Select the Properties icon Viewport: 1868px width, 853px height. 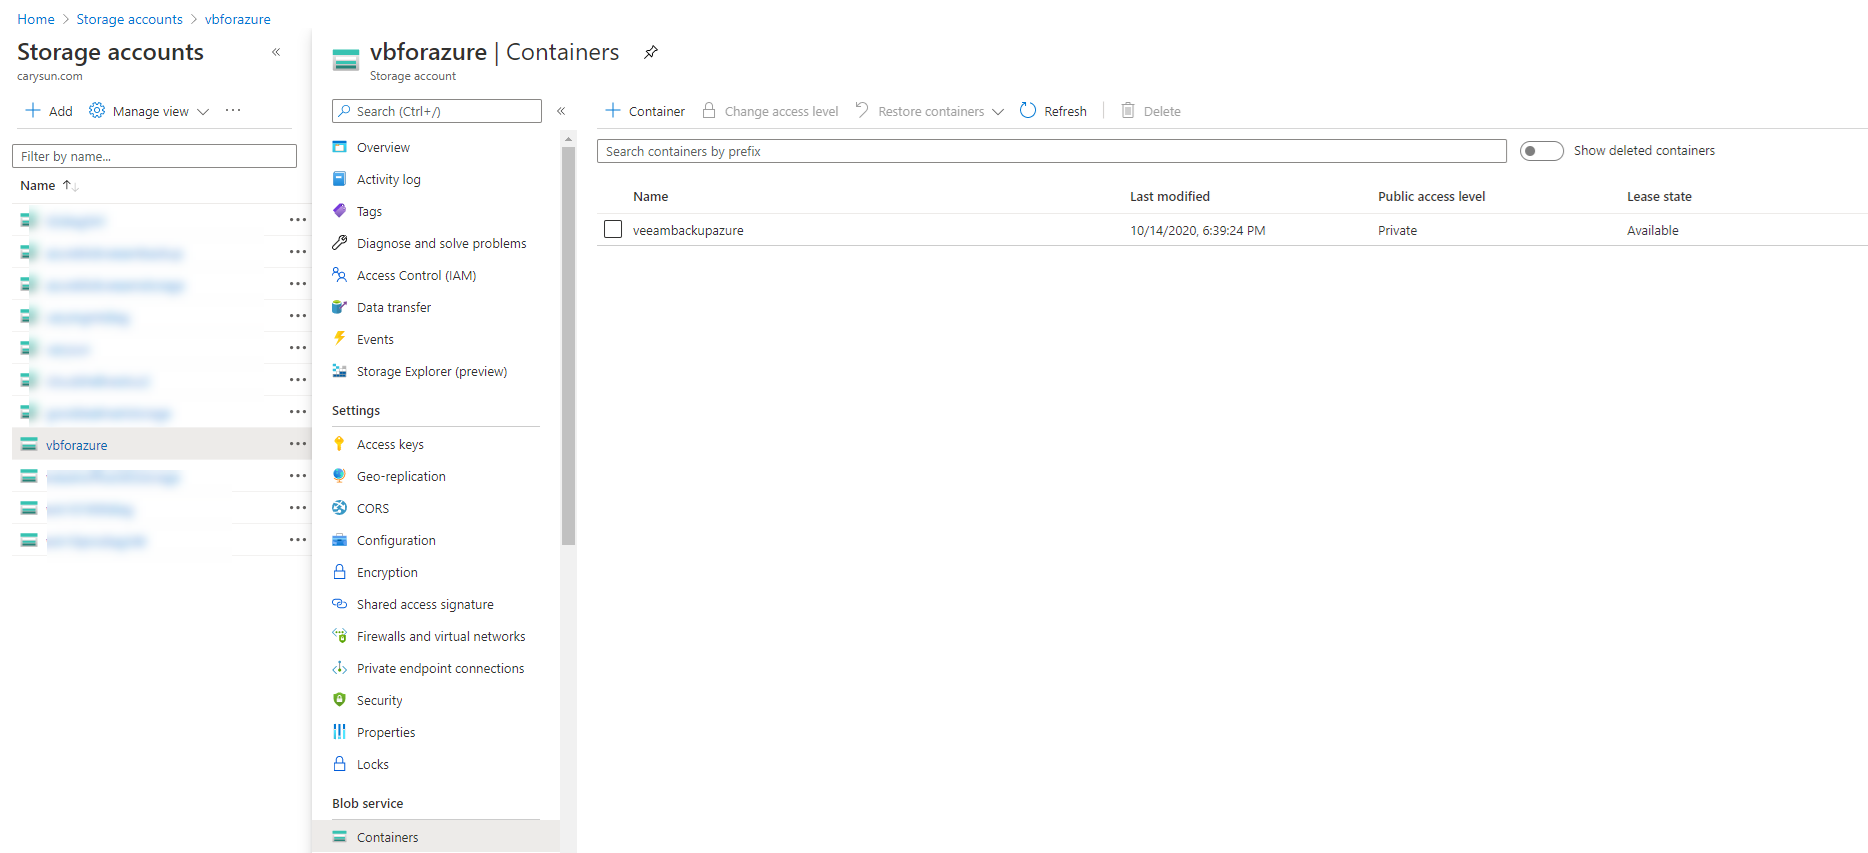340,732
